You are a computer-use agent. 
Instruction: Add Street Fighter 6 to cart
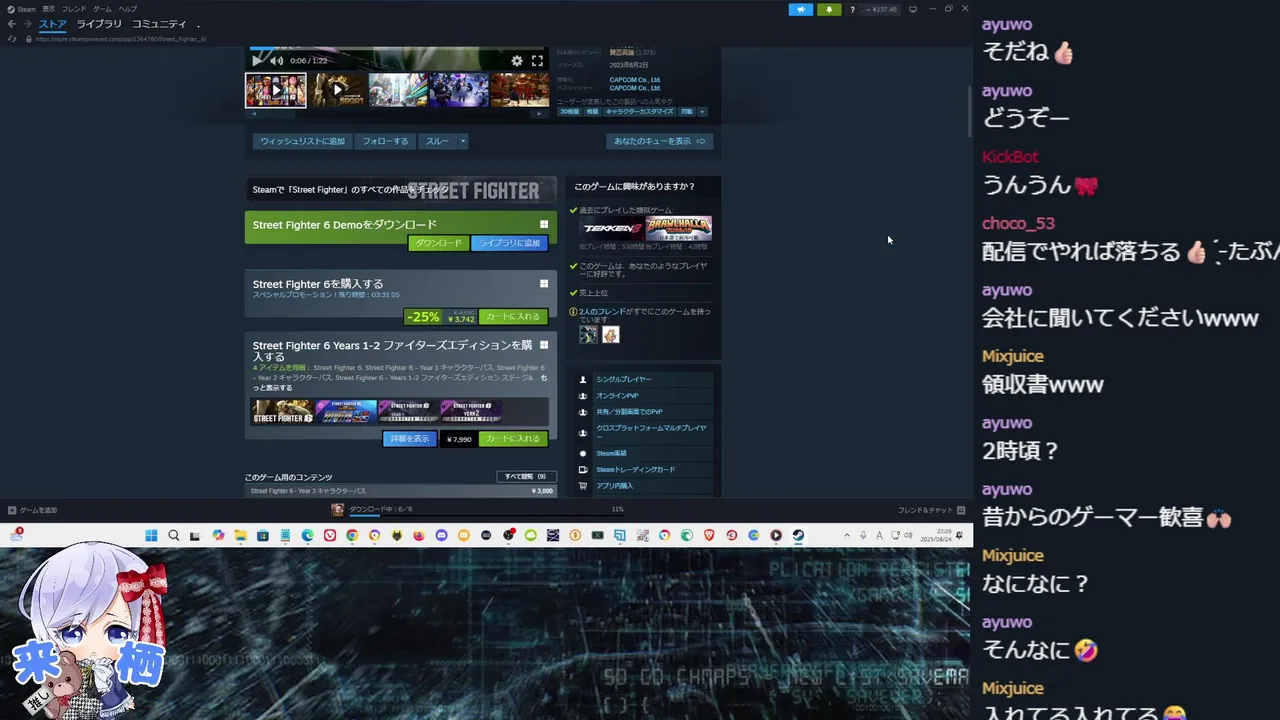(x=513, y=316)
